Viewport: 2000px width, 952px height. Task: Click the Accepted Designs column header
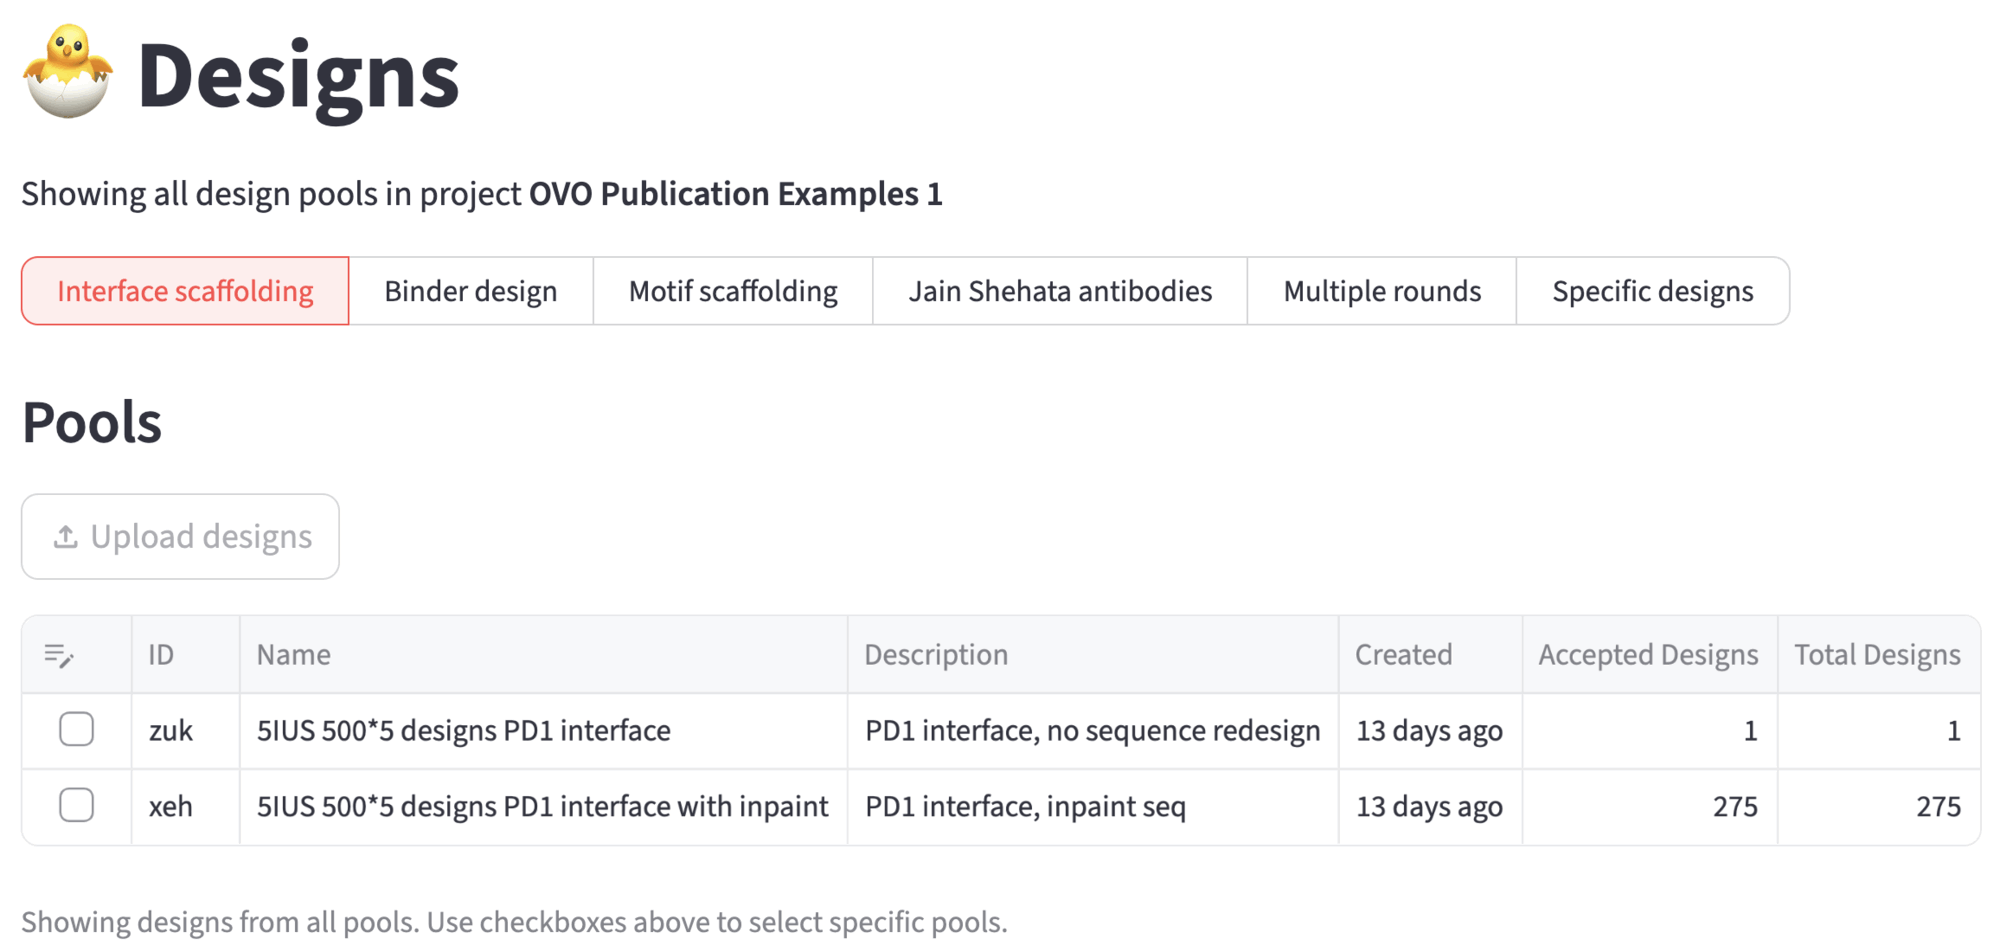1648,655
